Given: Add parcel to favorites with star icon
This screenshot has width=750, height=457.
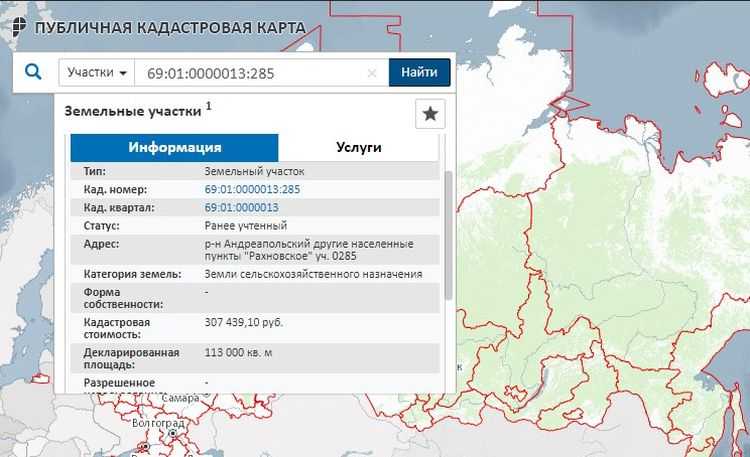Looking at the screenshot, I should pos(430,115).
